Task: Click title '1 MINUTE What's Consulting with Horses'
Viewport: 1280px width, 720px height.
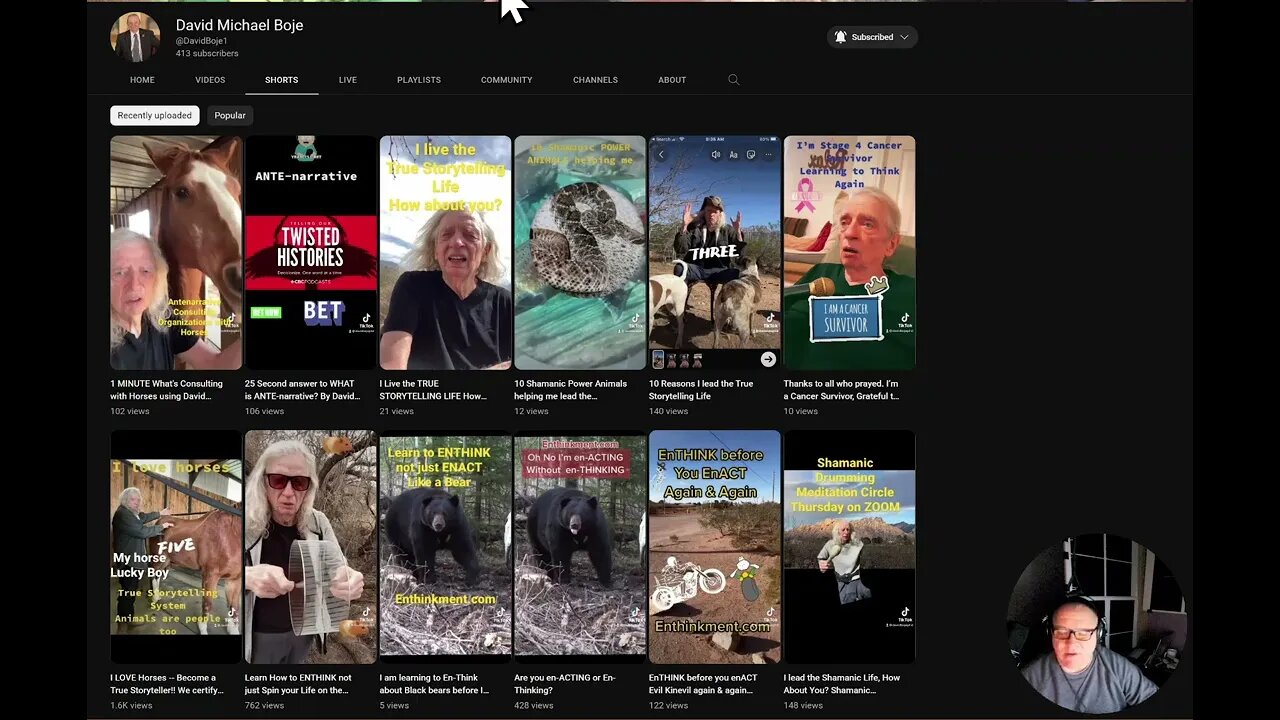Action: pyautogui.click(x=167, y=390)
